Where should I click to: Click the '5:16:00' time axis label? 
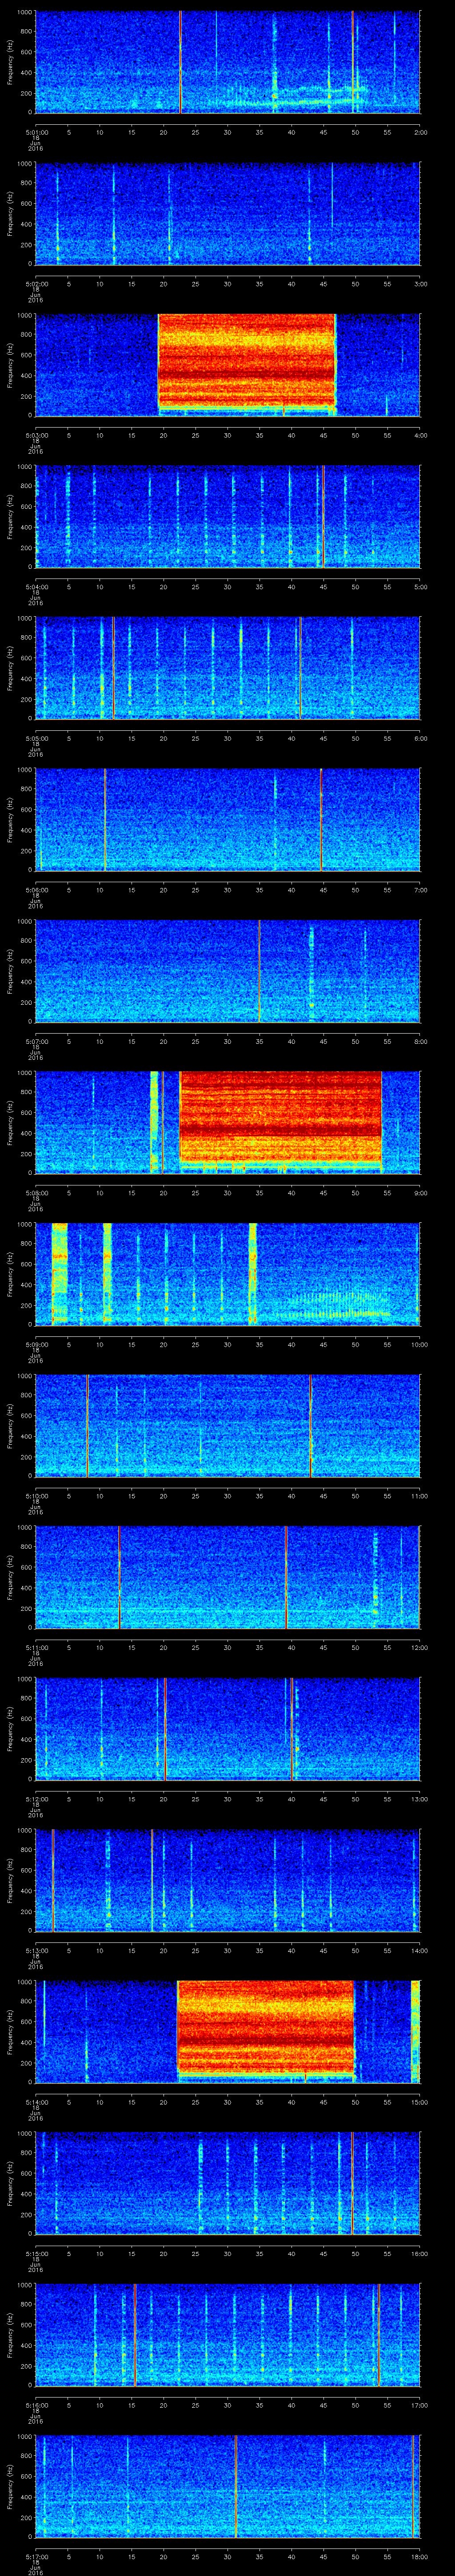tap(36, 2404)
